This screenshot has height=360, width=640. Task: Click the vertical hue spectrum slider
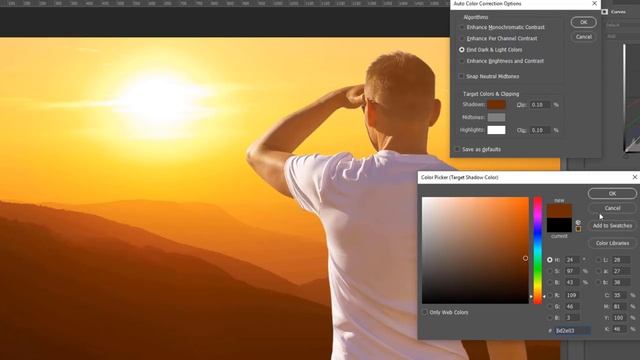(538, 250)
